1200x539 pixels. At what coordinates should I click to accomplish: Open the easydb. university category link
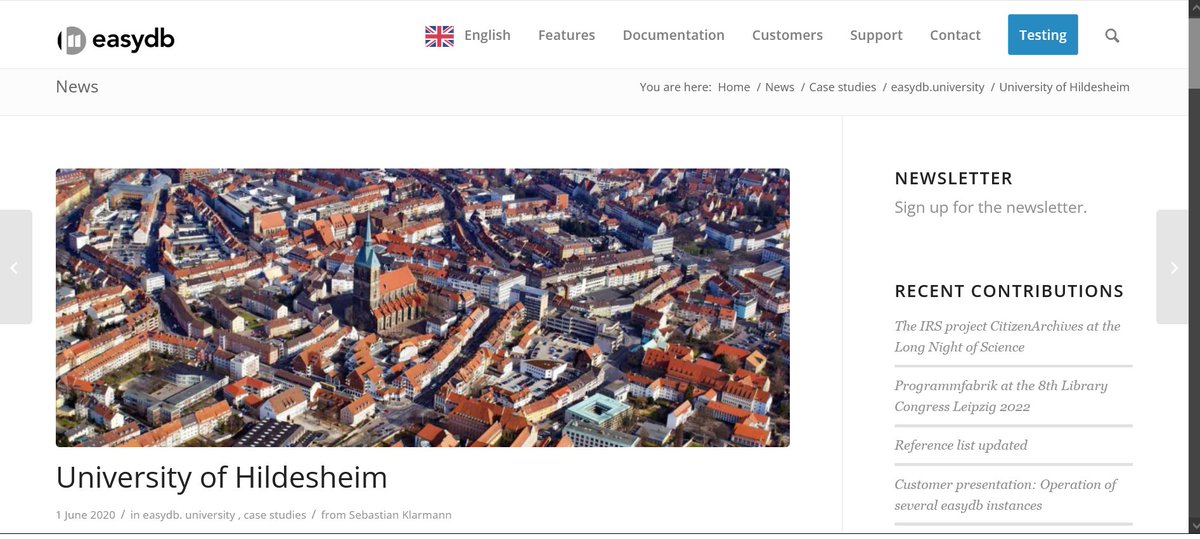pos(189,515)
